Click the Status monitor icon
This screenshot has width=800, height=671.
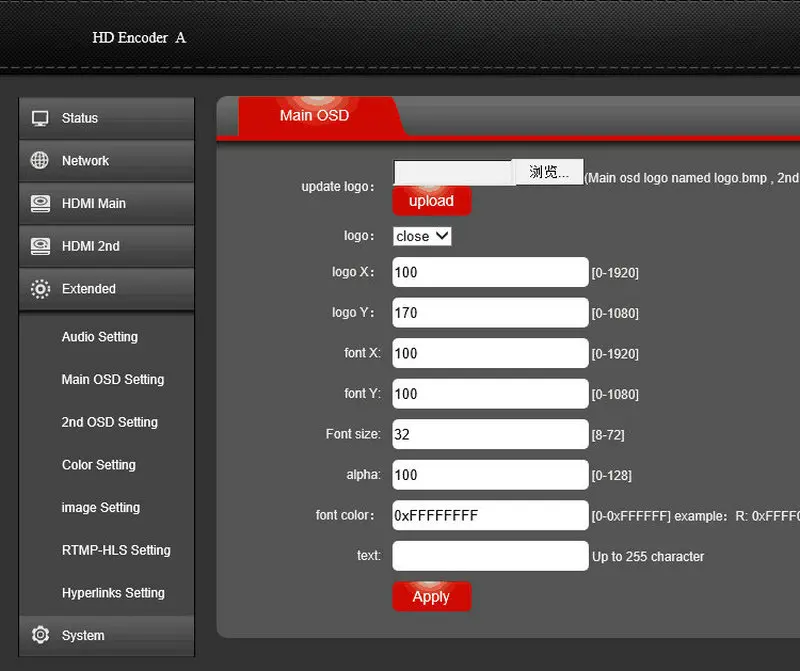click(x=40, y=118)
